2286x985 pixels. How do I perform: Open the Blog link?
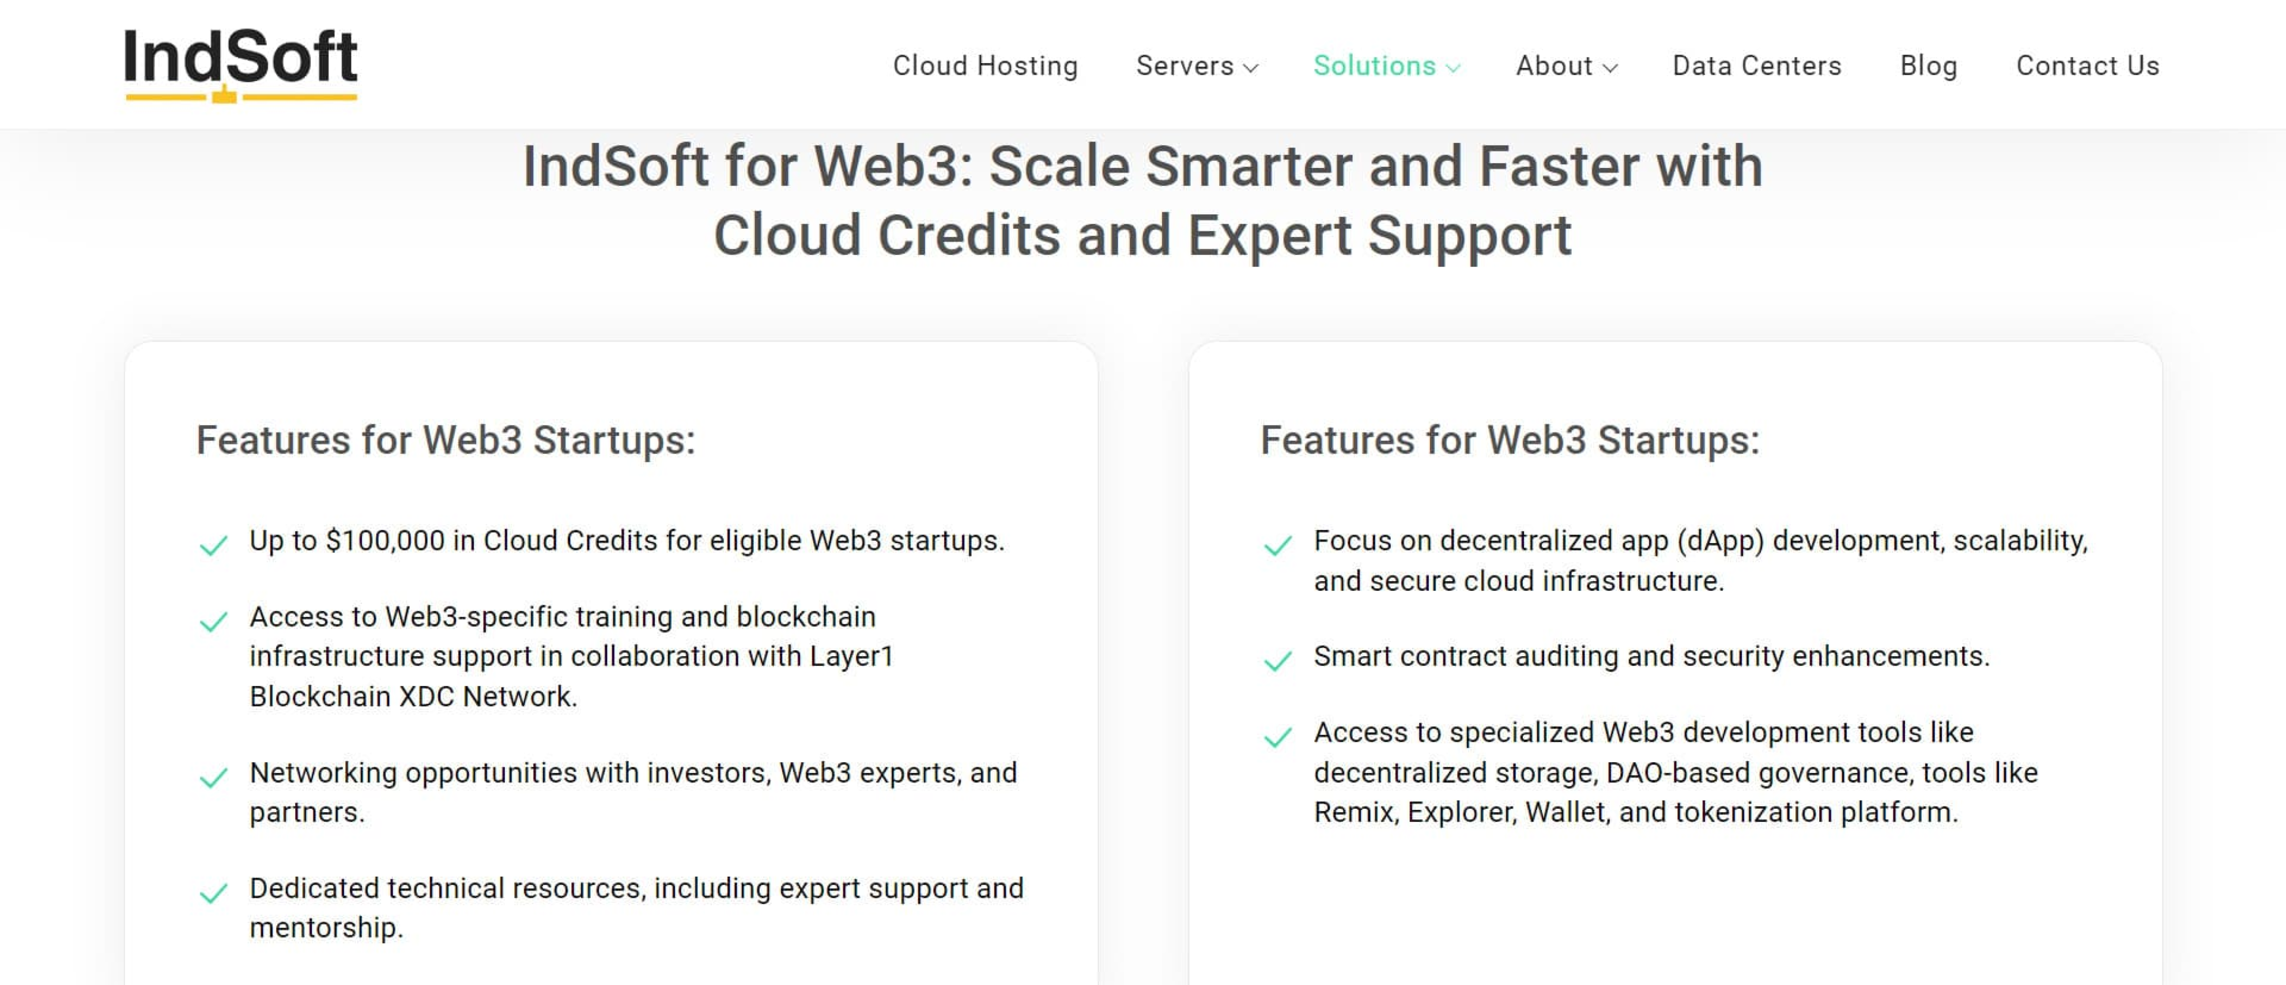(x=1928, y=66)
